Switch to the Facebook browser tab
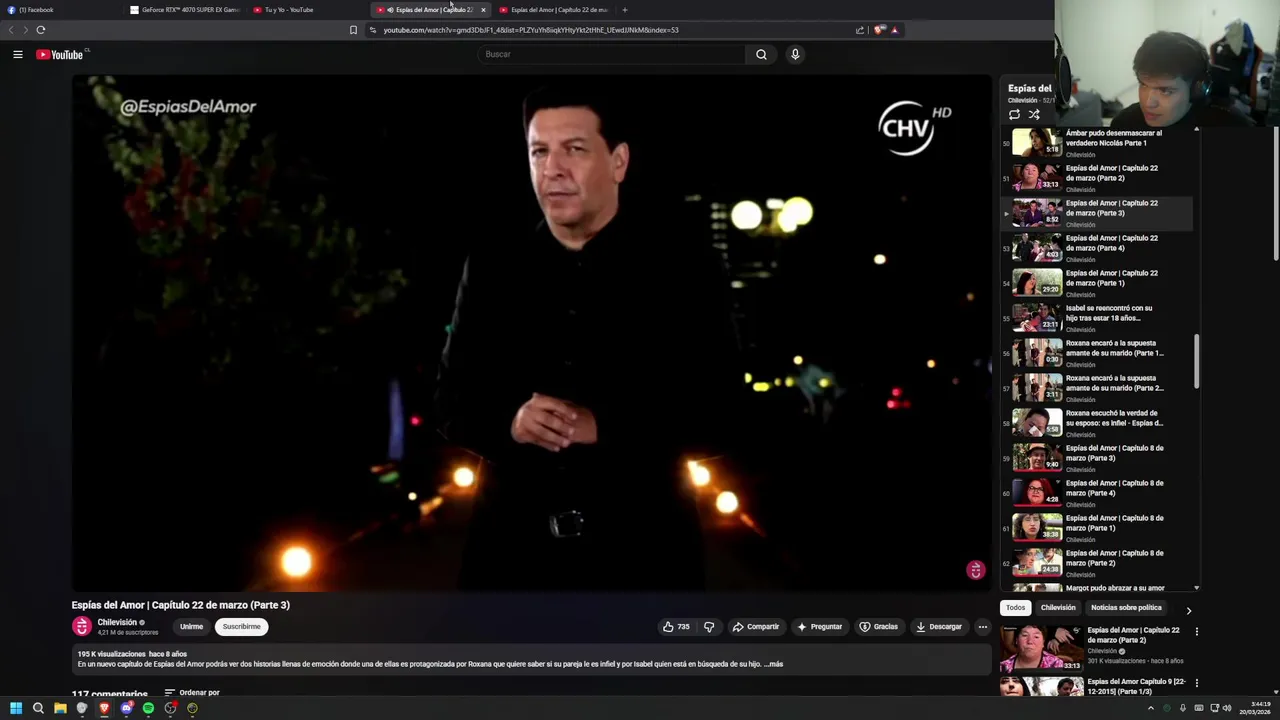Screen dimensions: 1280x720 point(60,10)
